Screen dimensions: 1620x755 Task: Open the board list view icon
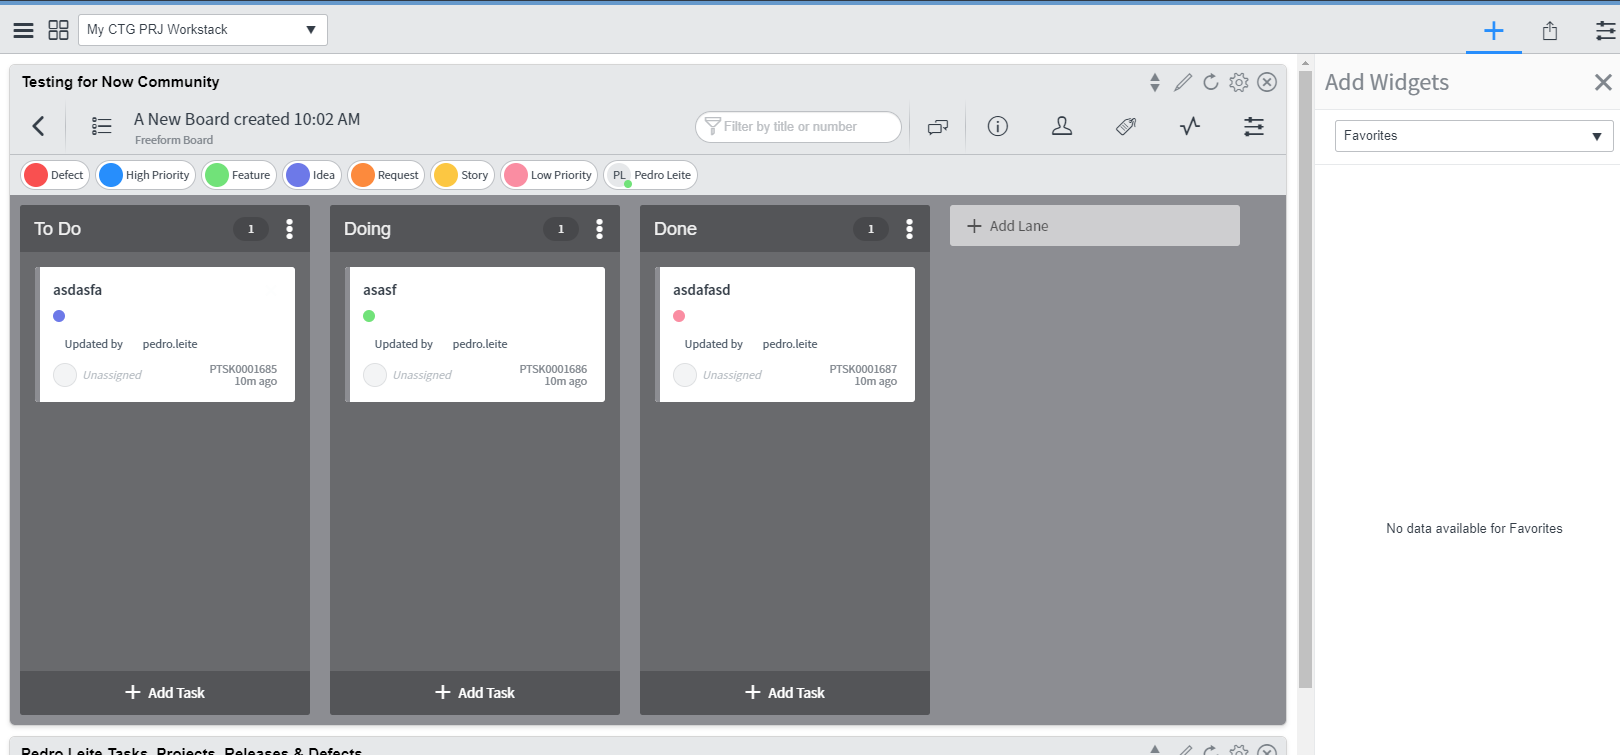102,126
